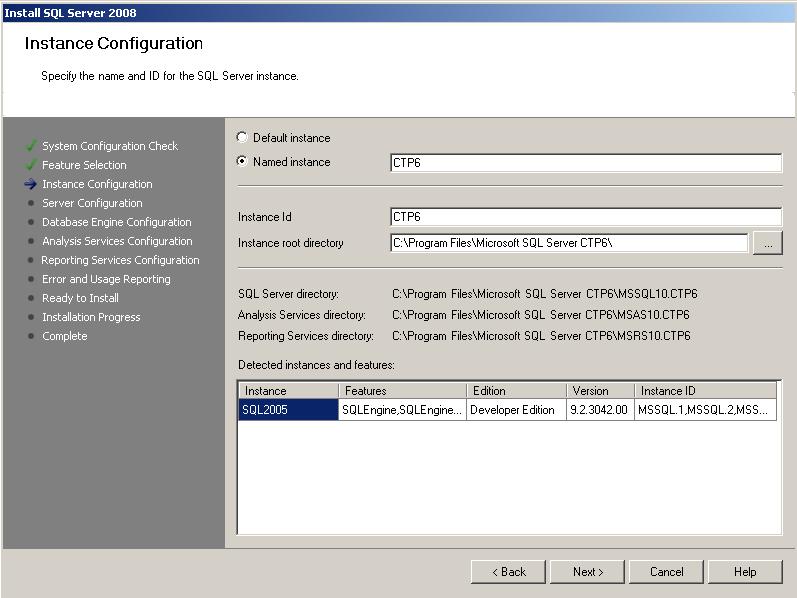Click the SQL Server directory path MSSQL10.CTP6
The height and width of the screenshot is (598, 797).
pyautogui.click(x=545, y=294)
